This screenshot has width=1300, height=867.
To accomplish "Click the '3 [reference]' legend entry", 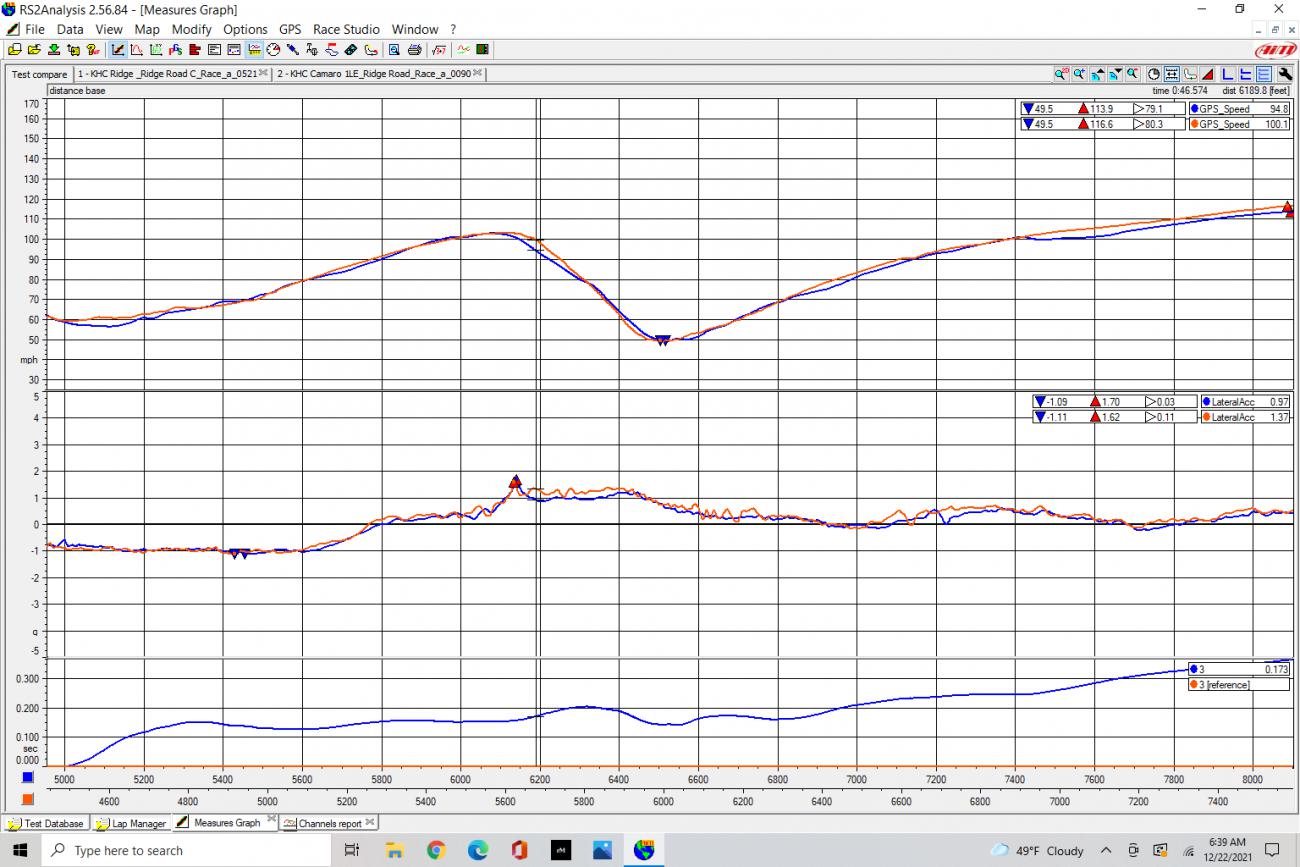I will coord(1238,684).
